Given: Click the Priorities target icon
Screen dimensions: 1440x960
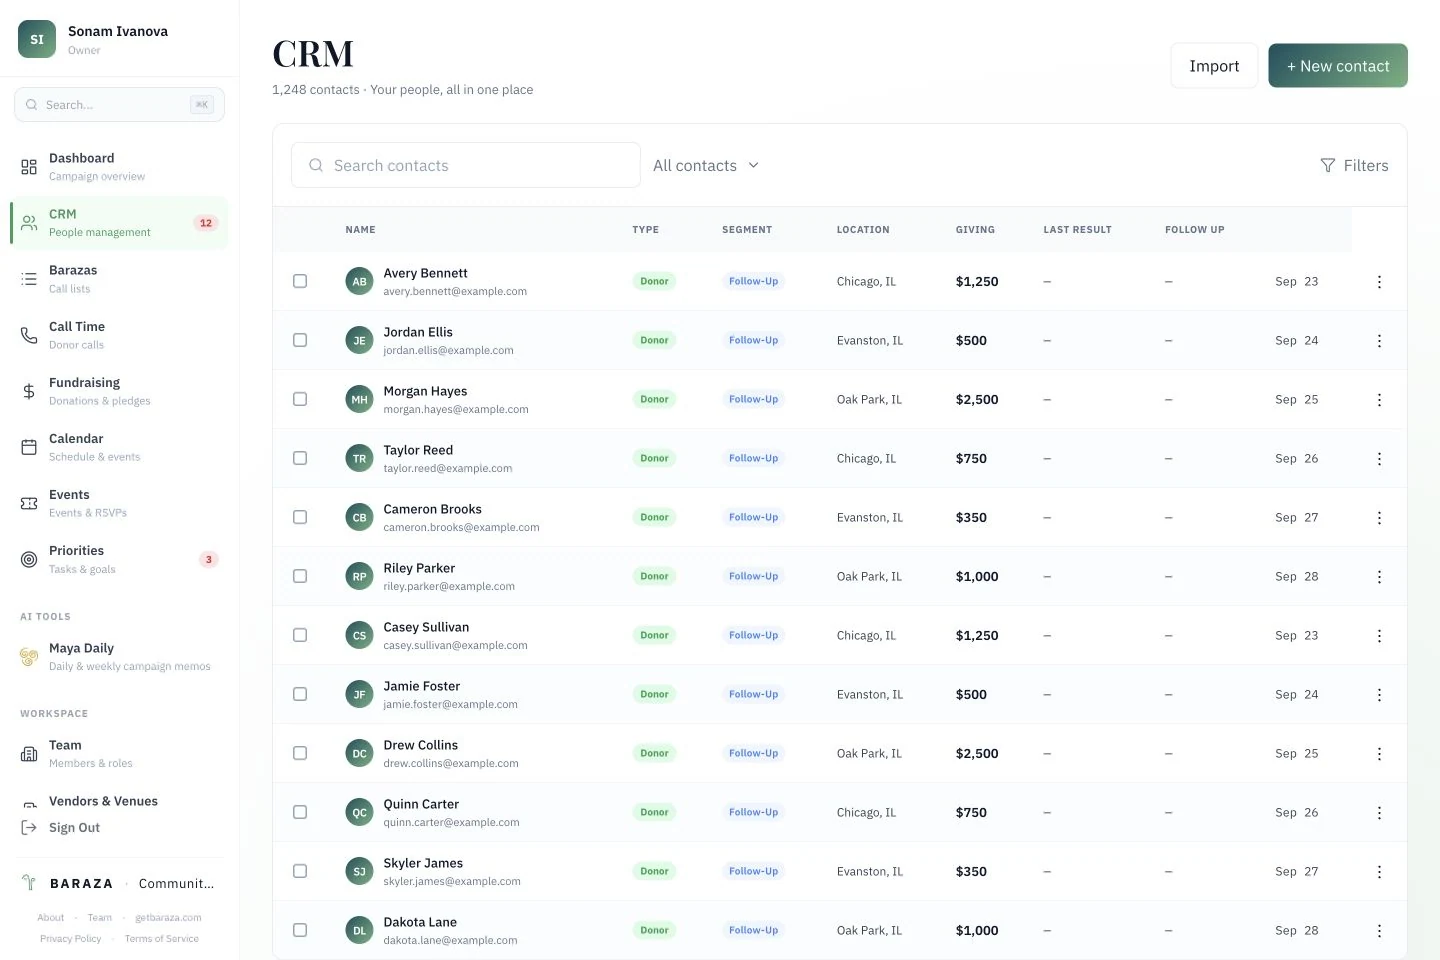Looking at the screenshot, I should (29, 559).
